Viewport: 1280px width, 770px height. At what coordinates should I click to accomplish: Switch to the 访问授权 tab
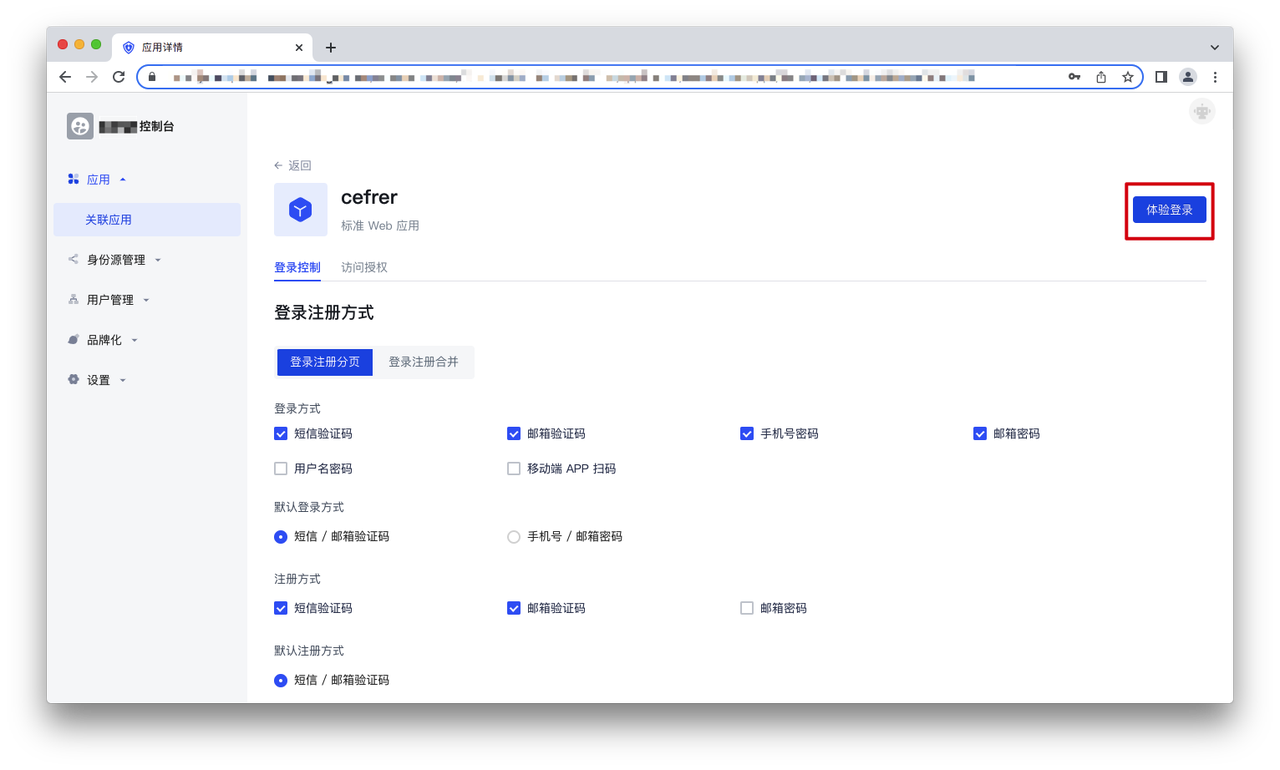(364, 267)
